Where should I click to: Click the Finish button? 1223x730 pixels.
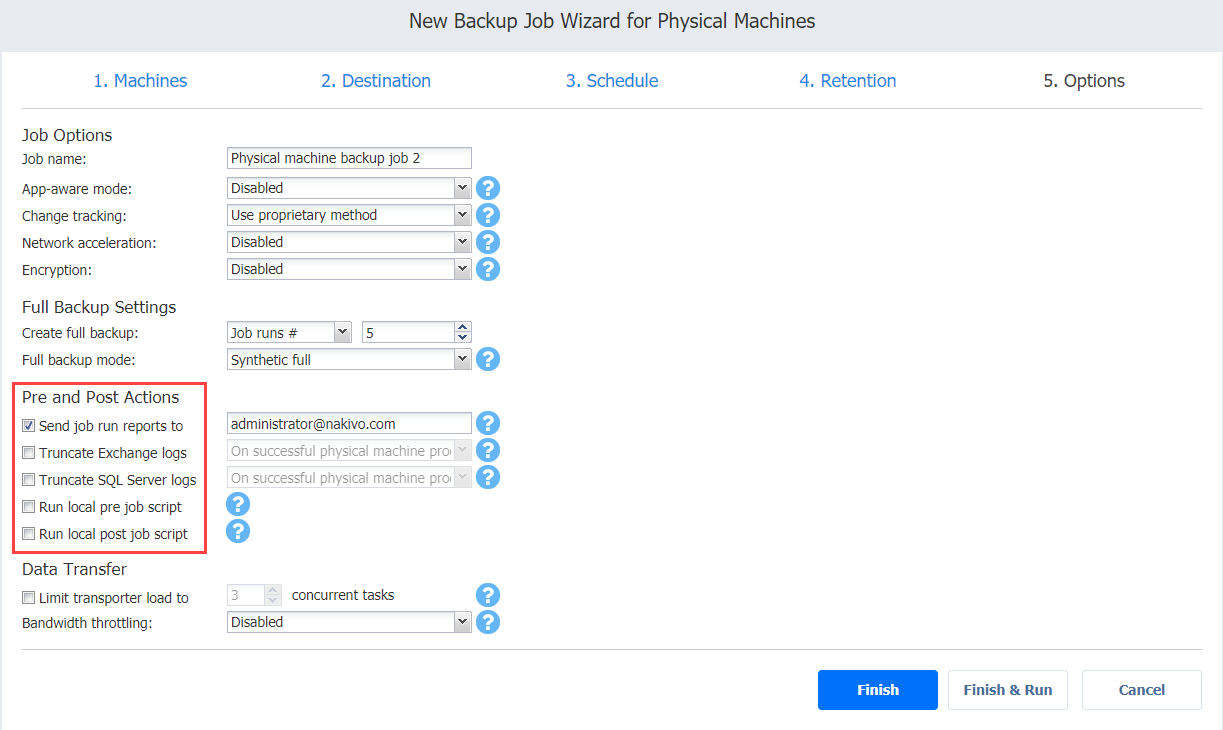[878, 690]
